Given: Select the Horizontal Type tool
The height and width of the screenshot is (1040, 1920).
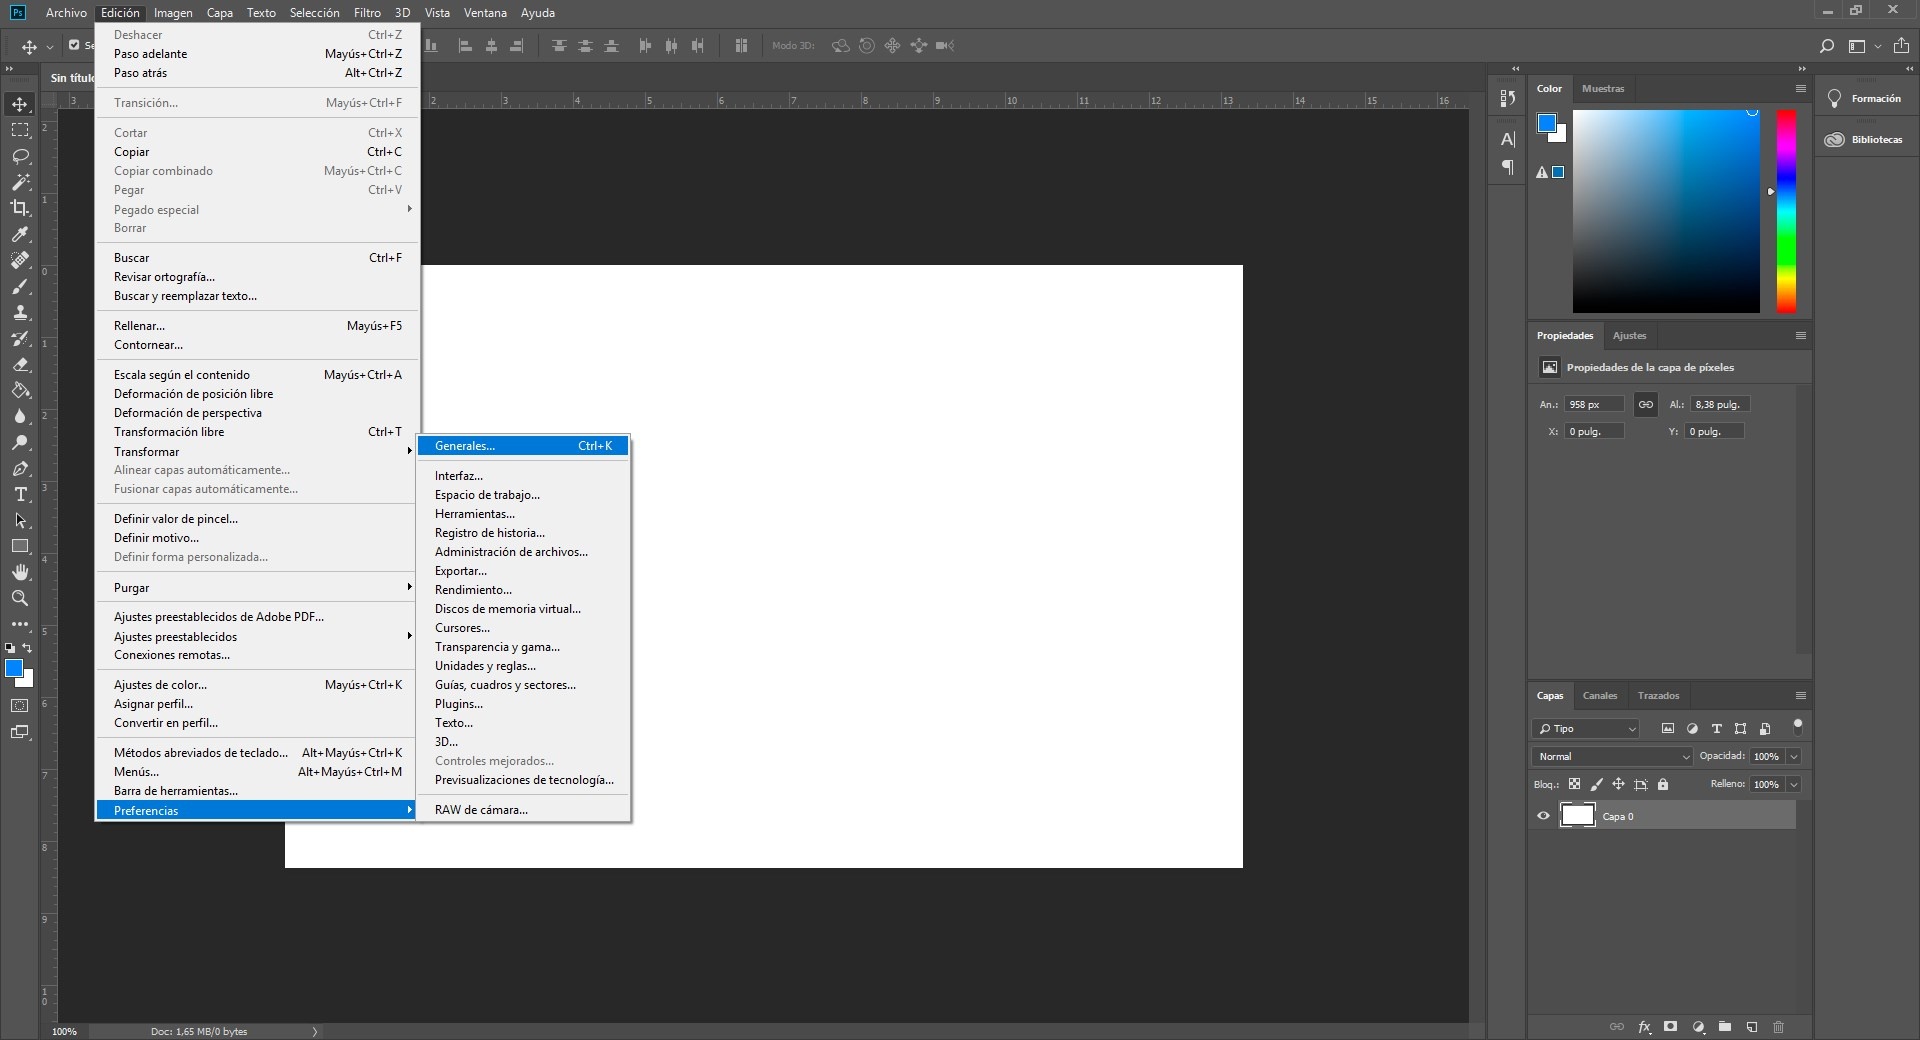Looking at the screenshot, I should [20, 495].
